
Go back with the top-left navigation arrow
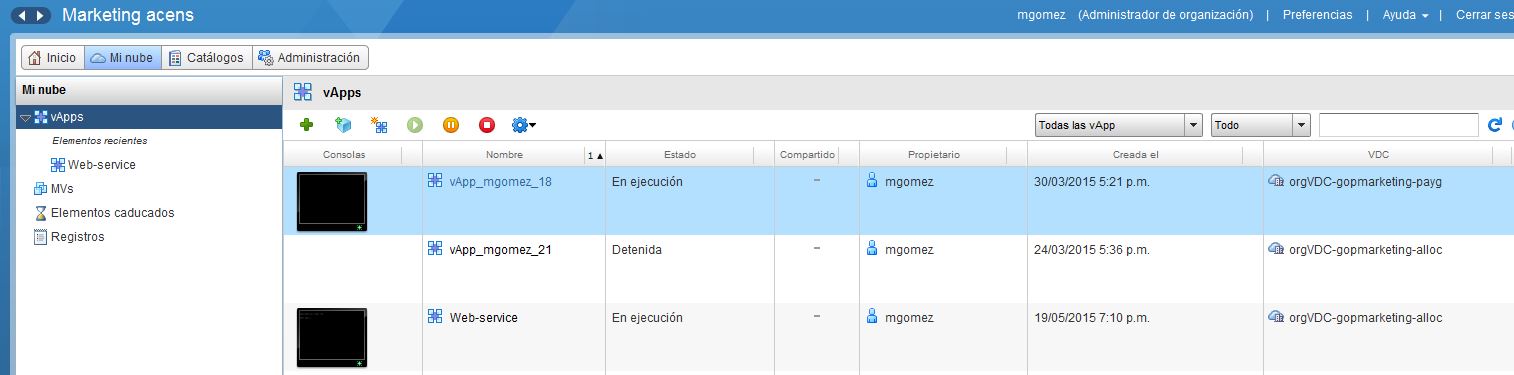(20, 16)
